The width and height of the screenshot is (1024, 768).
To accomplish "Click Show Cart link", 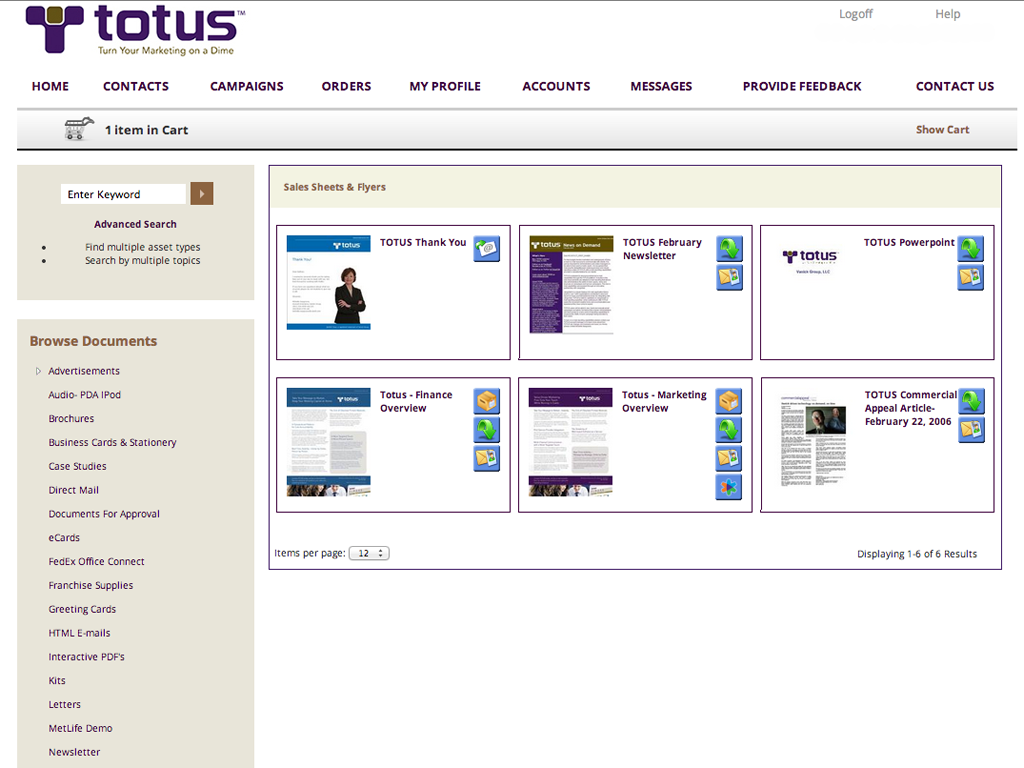I will (x=942, y=129).
